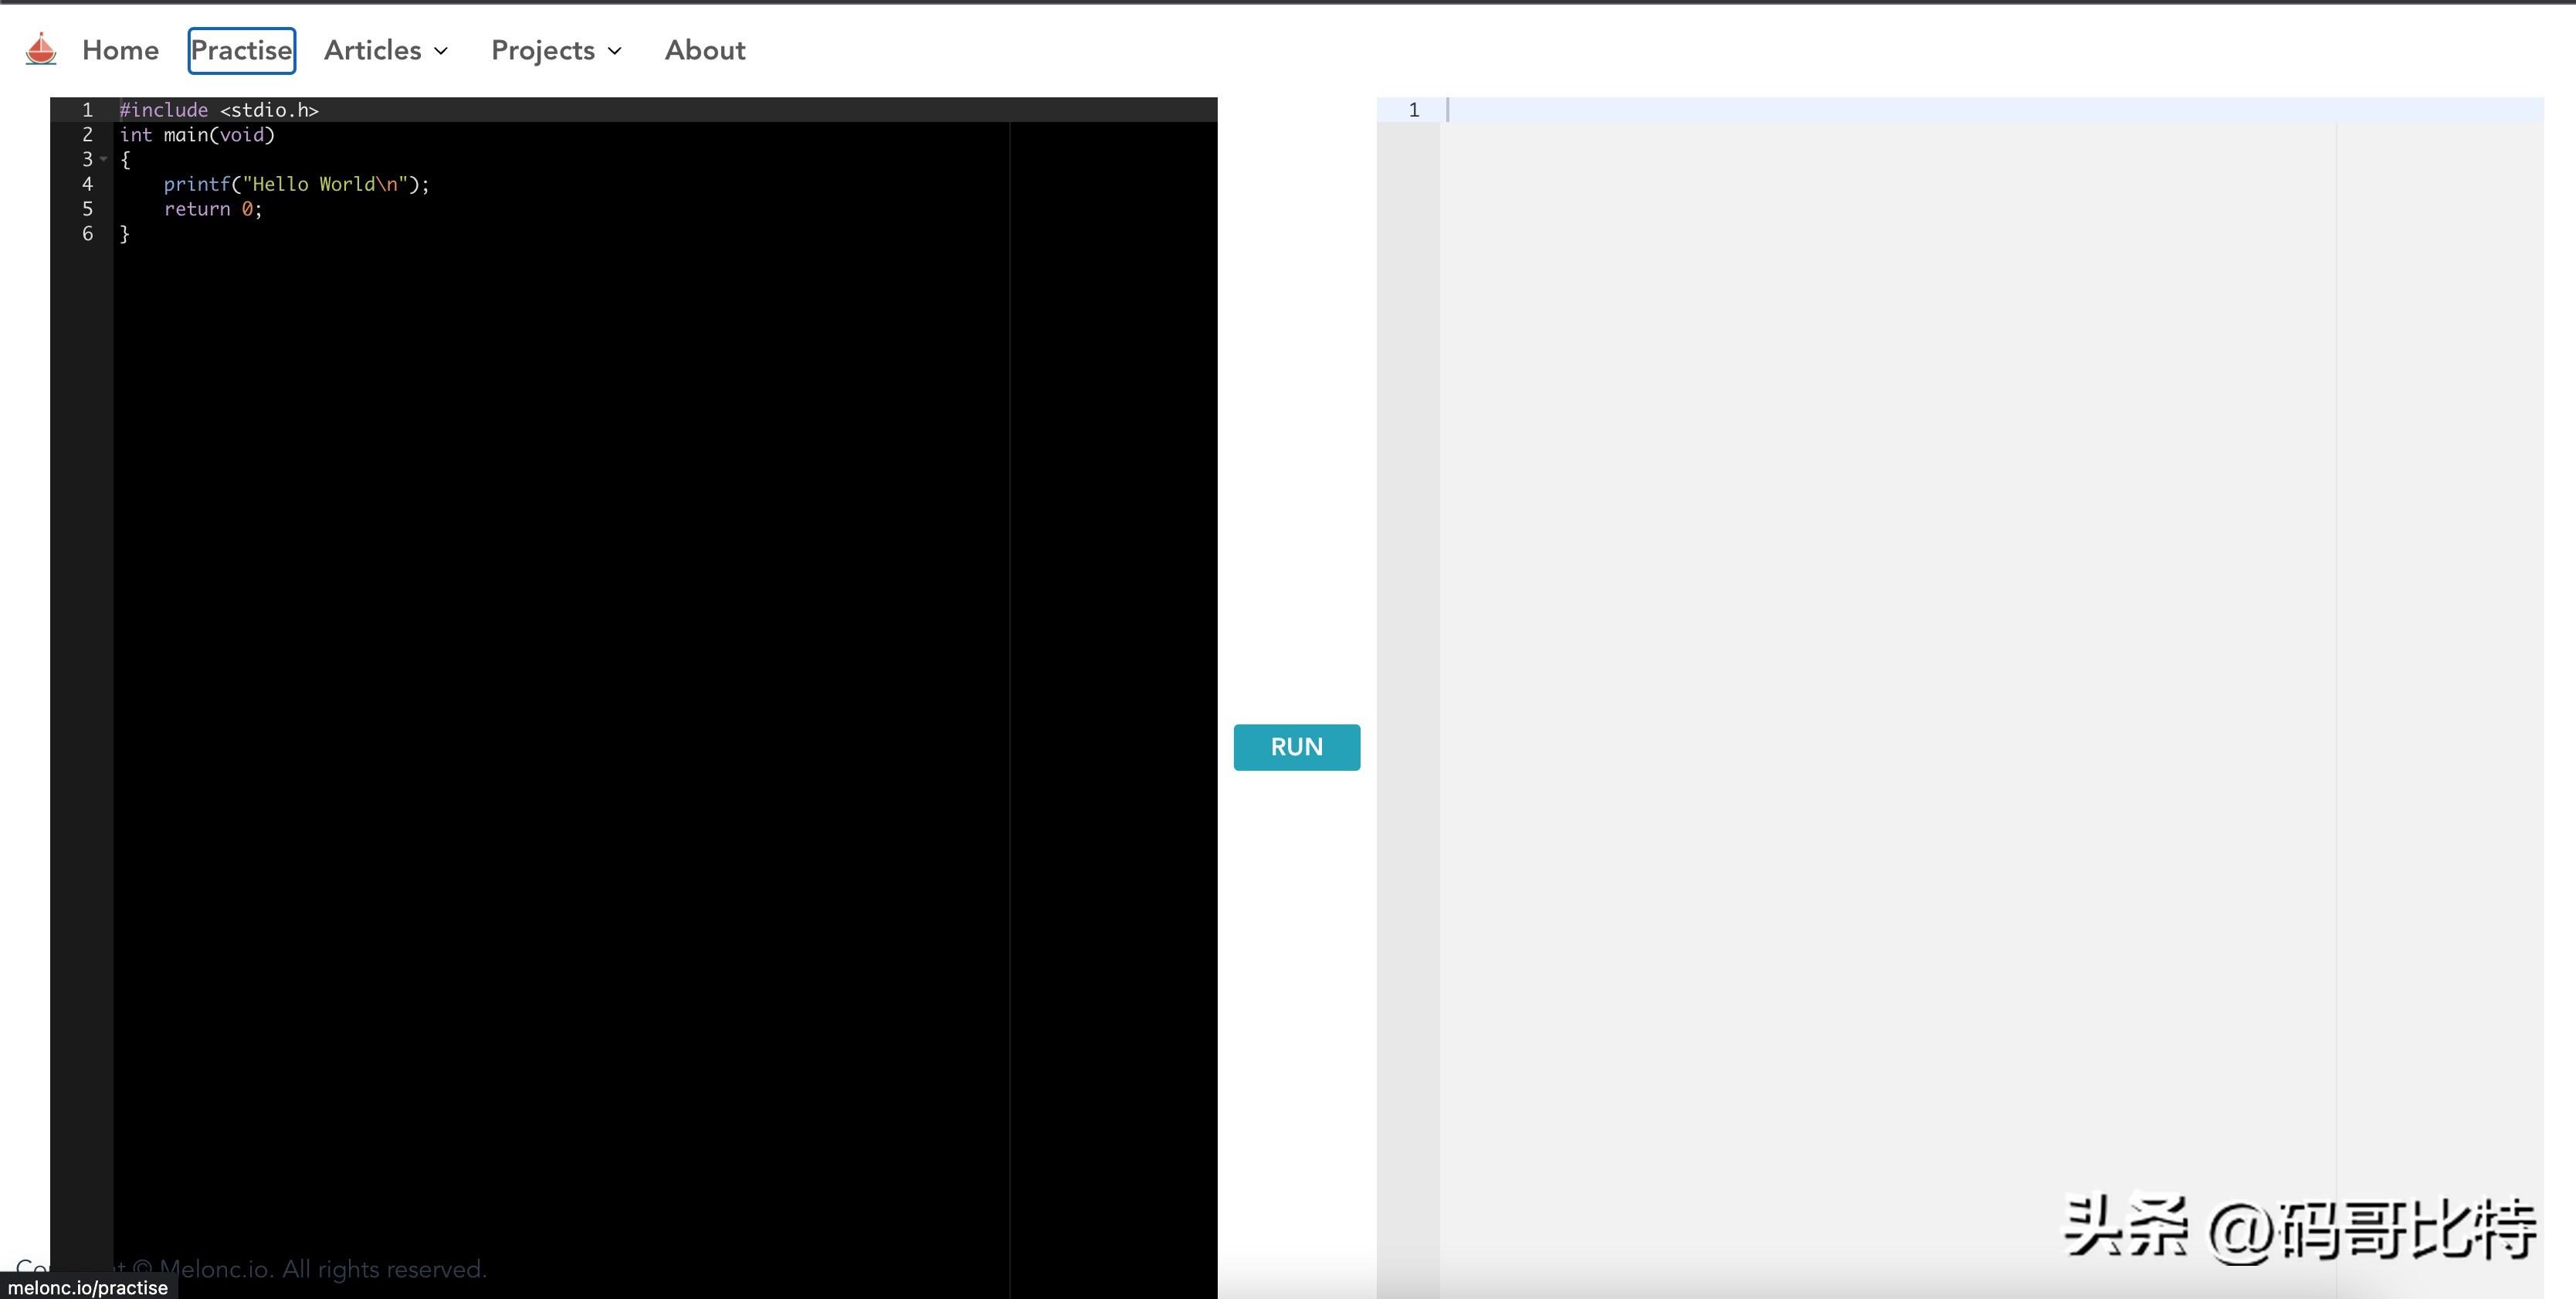Image resolution: width=2576 pixels, height=1299 pixels.
Task: Click the Melonc.io logo icon
Action: tap(42, 49)
